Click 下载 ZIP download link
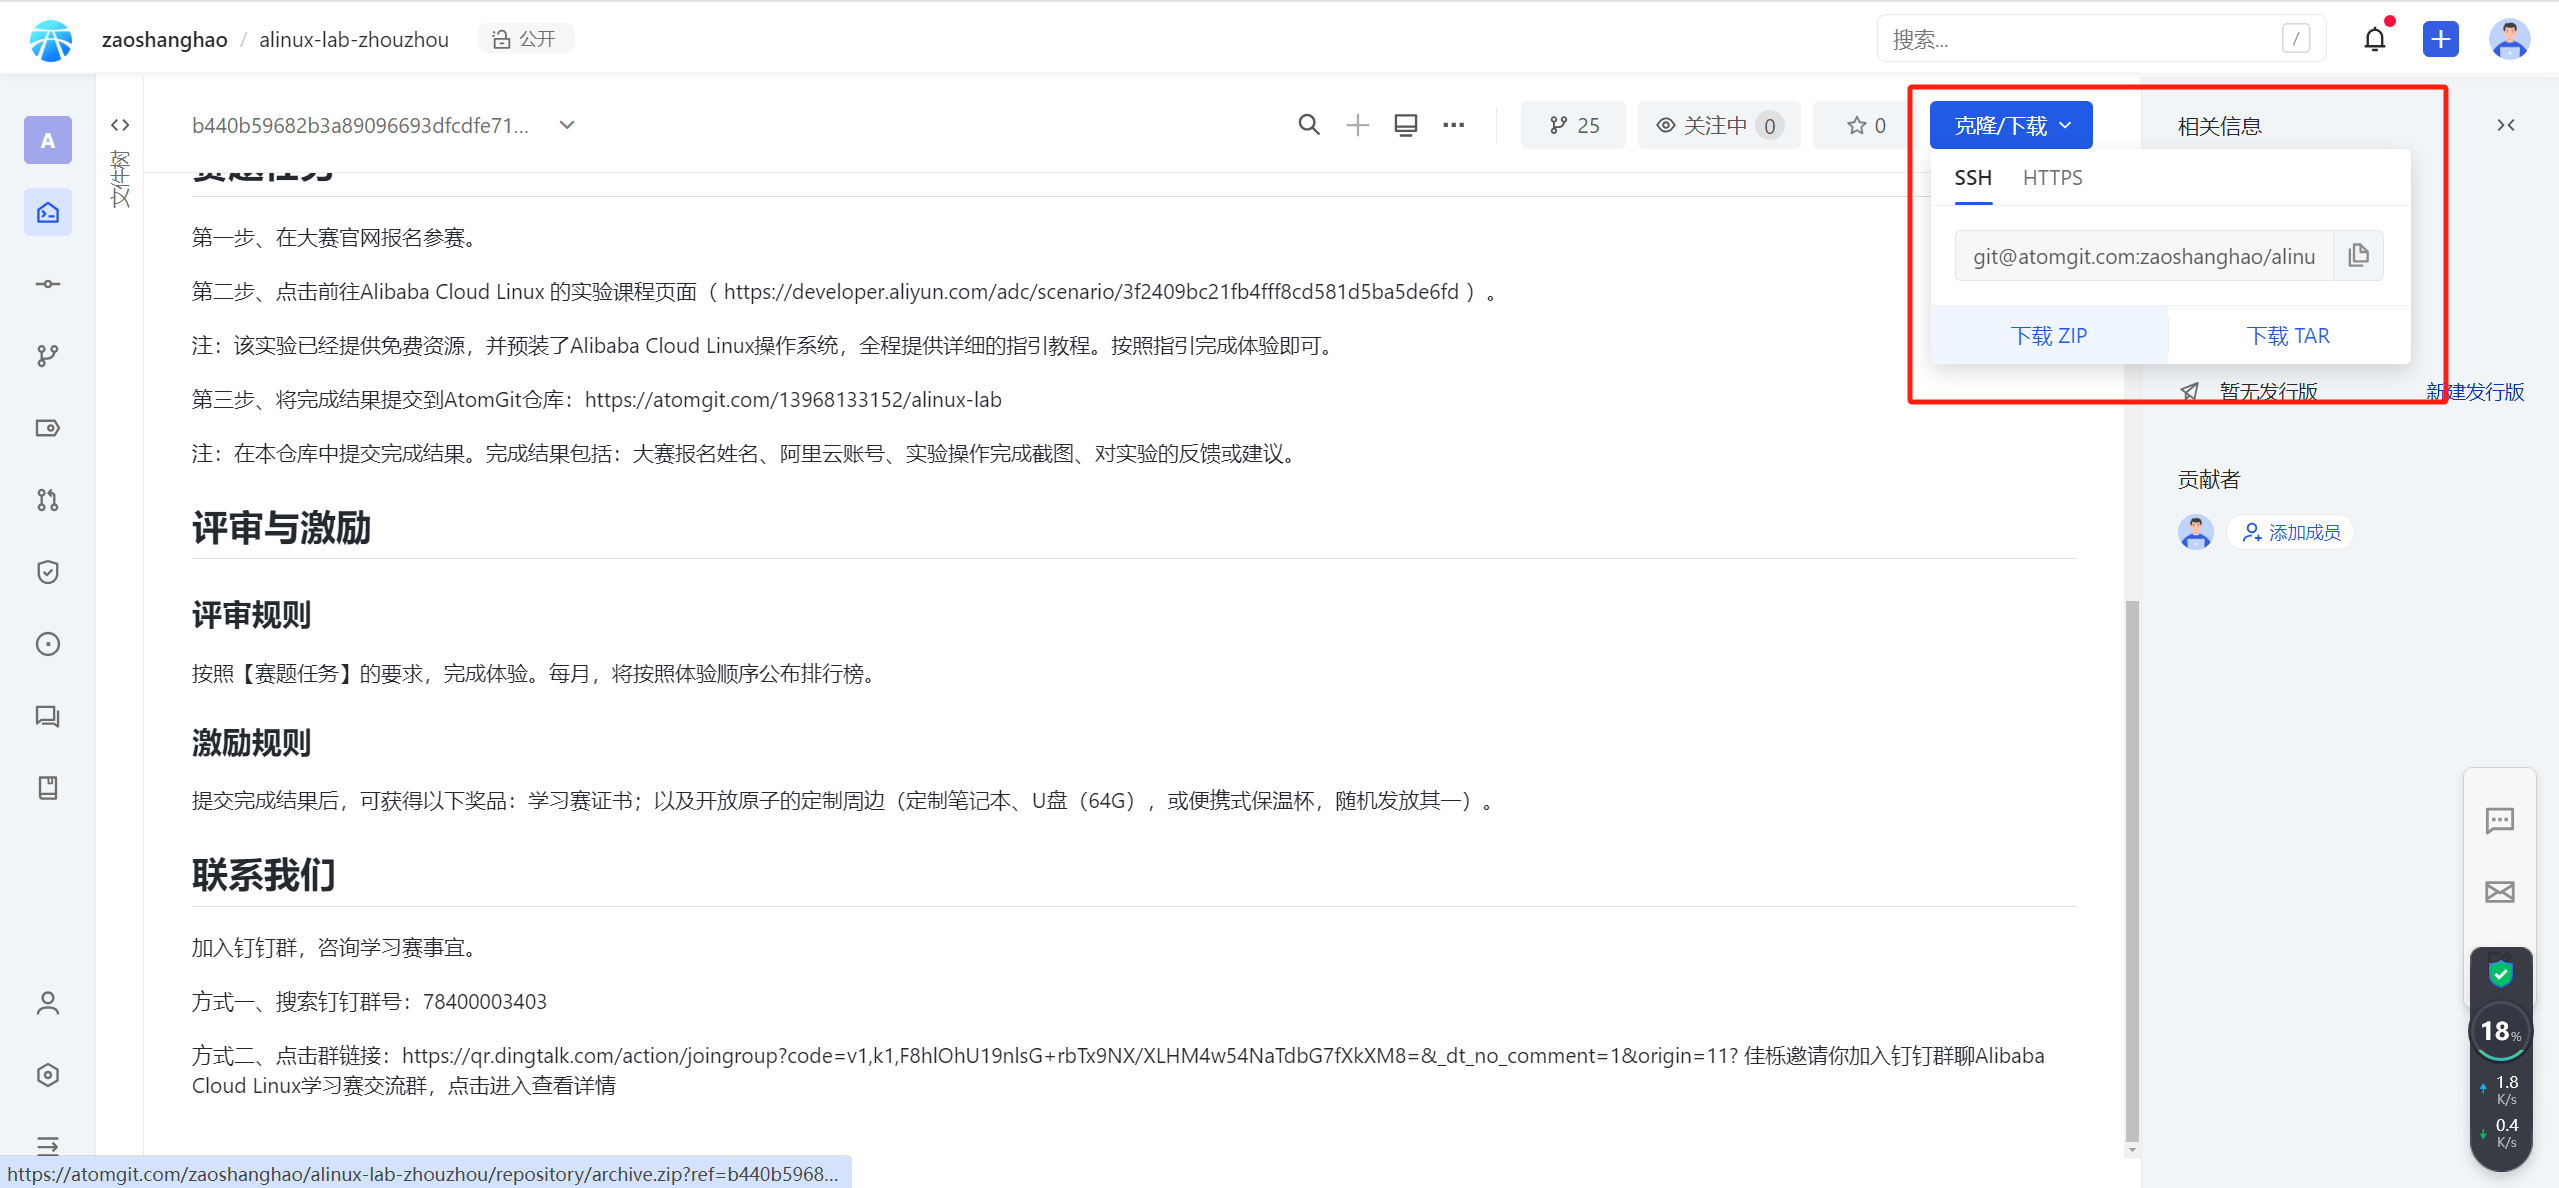2559x1188 pixels. click(x=2048, y=336)
